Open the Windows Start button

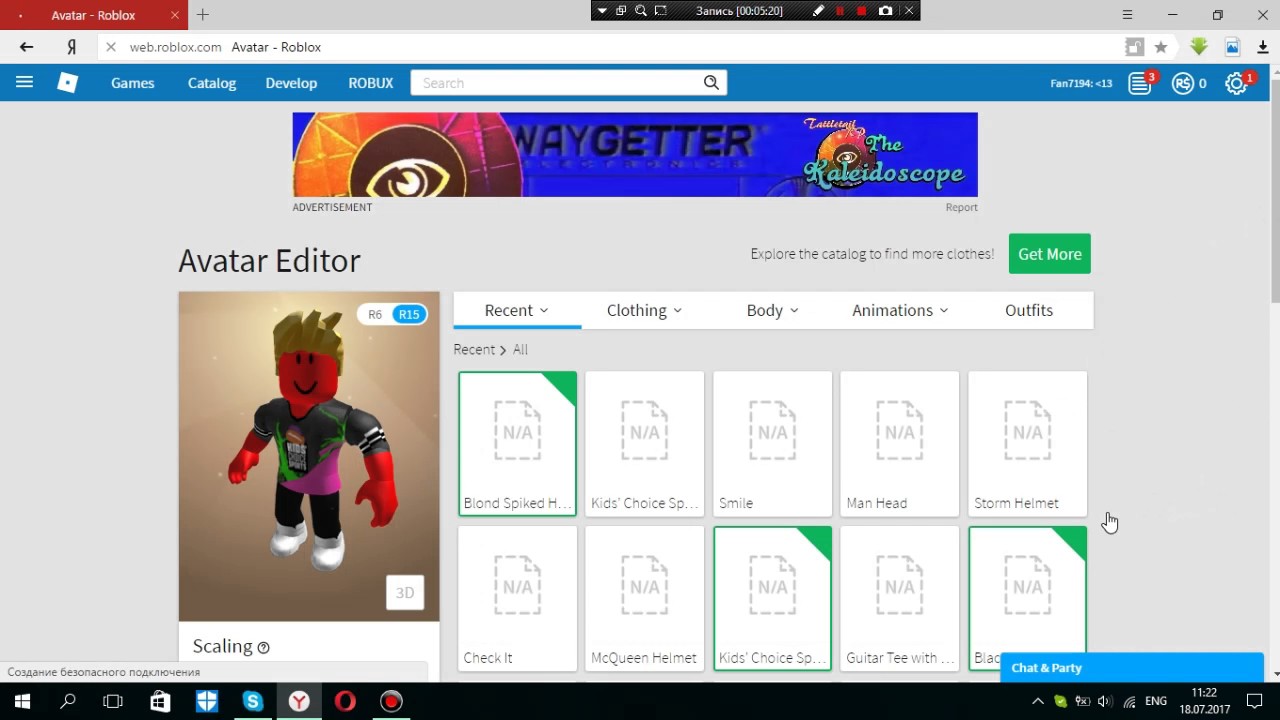[x=22, y=701]
